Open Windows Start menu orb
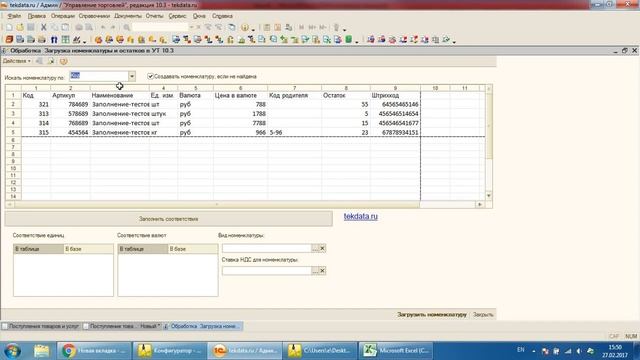640x360 pixels. tap(12, 351)
